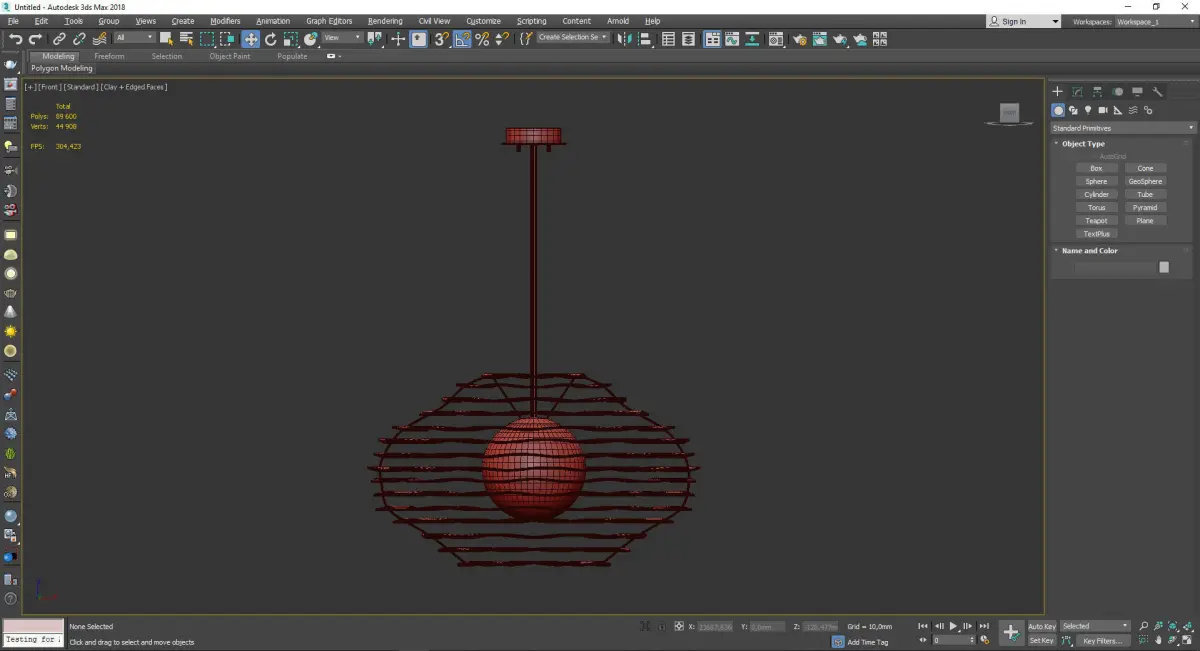Click the object color swatch
Image resolution: width=1200 pixels, height=651 pixels.
pos(1164,267)
